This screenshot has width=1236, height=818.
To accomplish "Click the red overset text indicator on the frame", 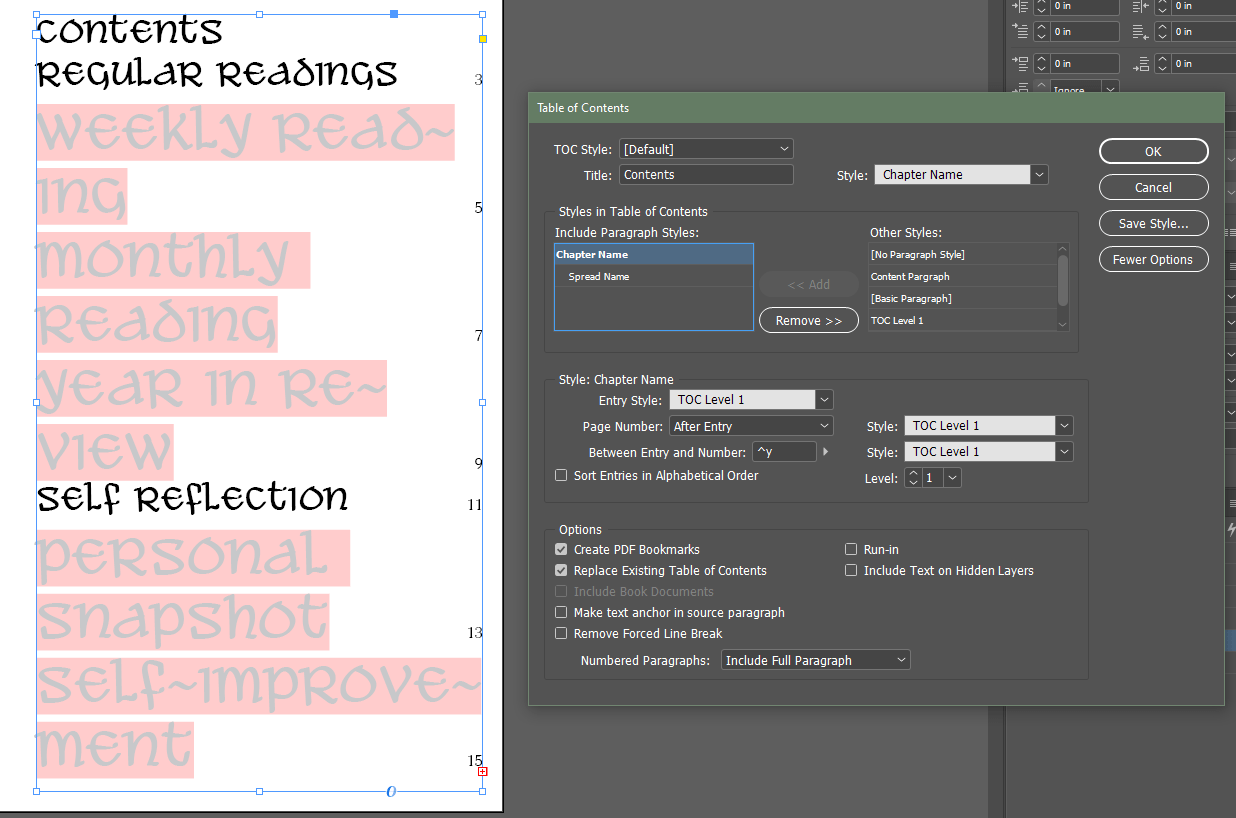I will (483, 771).
